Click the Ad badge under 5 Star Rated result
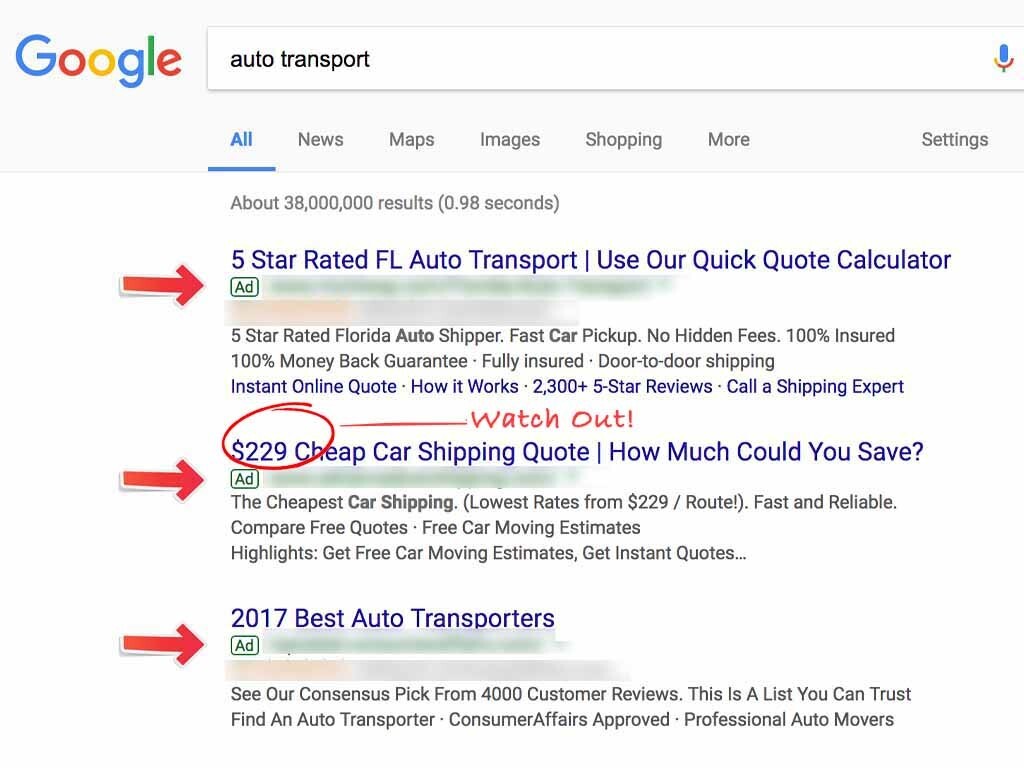The image size is (1024, 768). pos(245,287)
